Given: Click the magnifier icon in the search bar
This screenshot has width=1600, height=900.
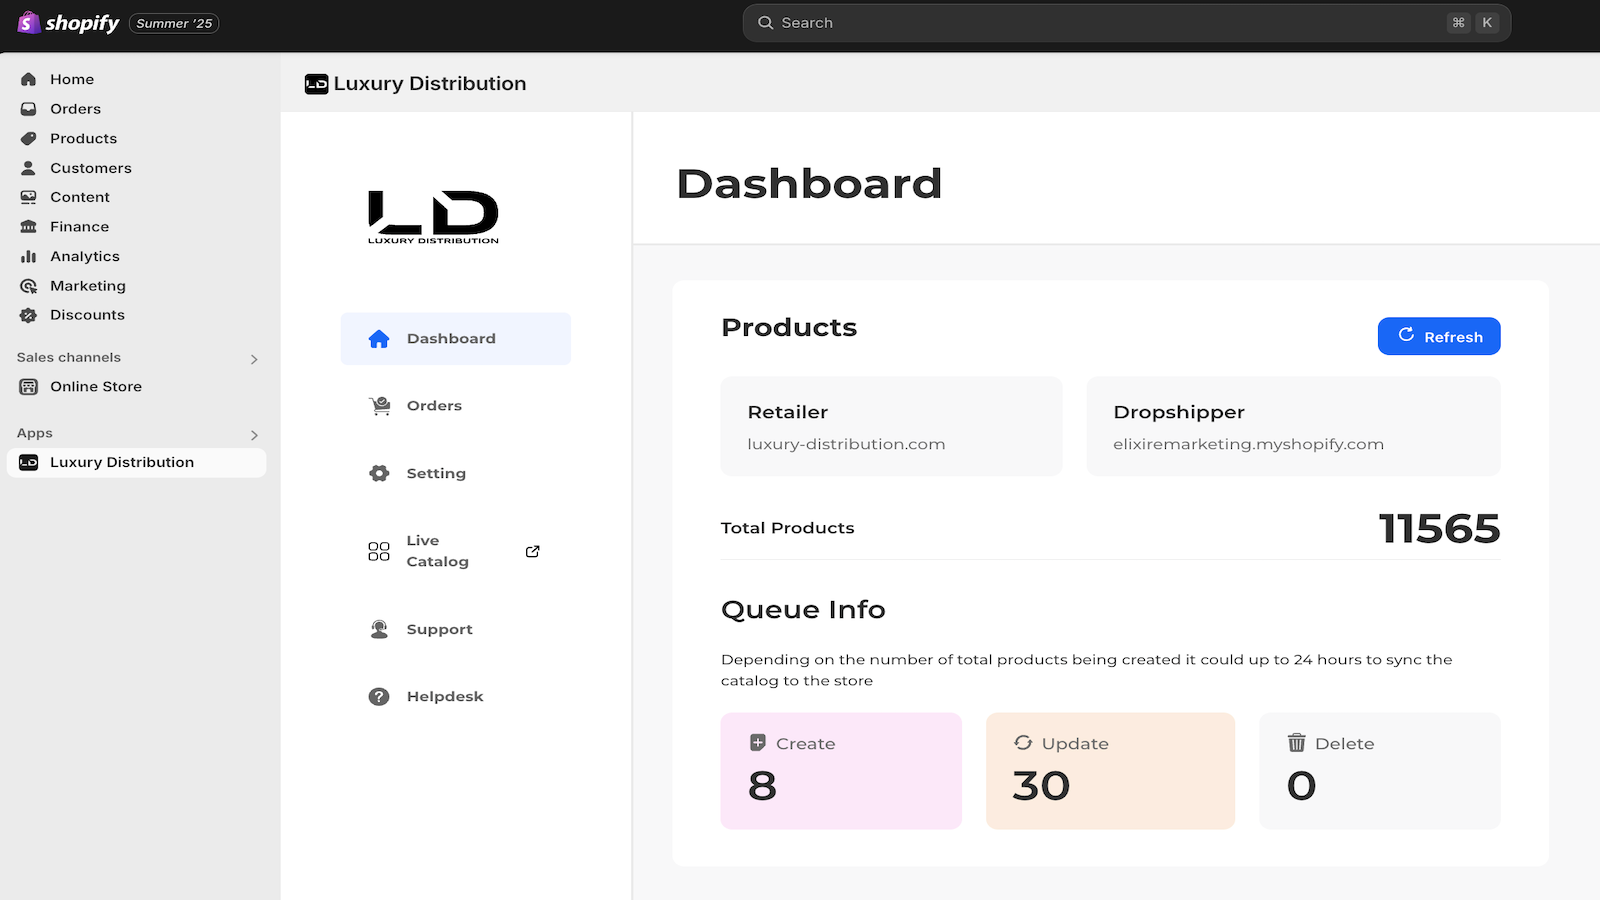Looking at the screenshot, I should click(766, 23).
